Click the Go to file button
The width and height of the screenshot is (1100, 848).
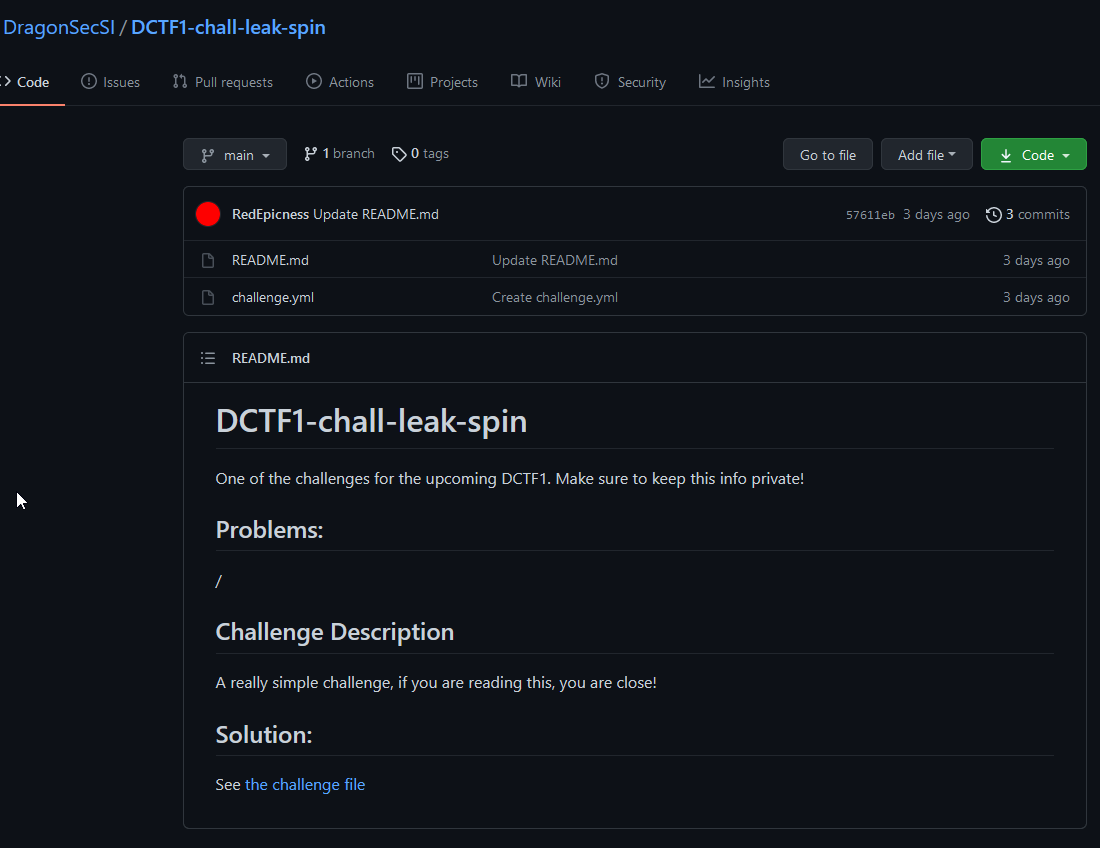click(x=828, y=154)
